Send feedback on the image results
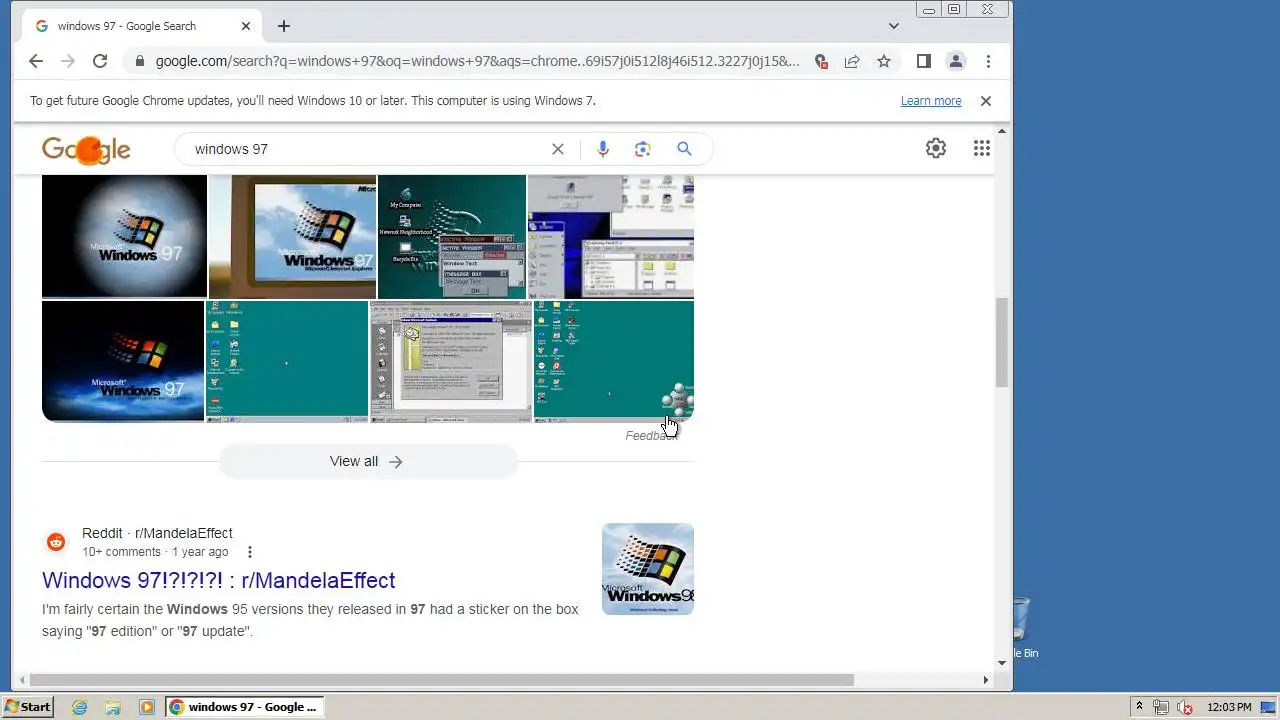 click(x=651, y=436)
